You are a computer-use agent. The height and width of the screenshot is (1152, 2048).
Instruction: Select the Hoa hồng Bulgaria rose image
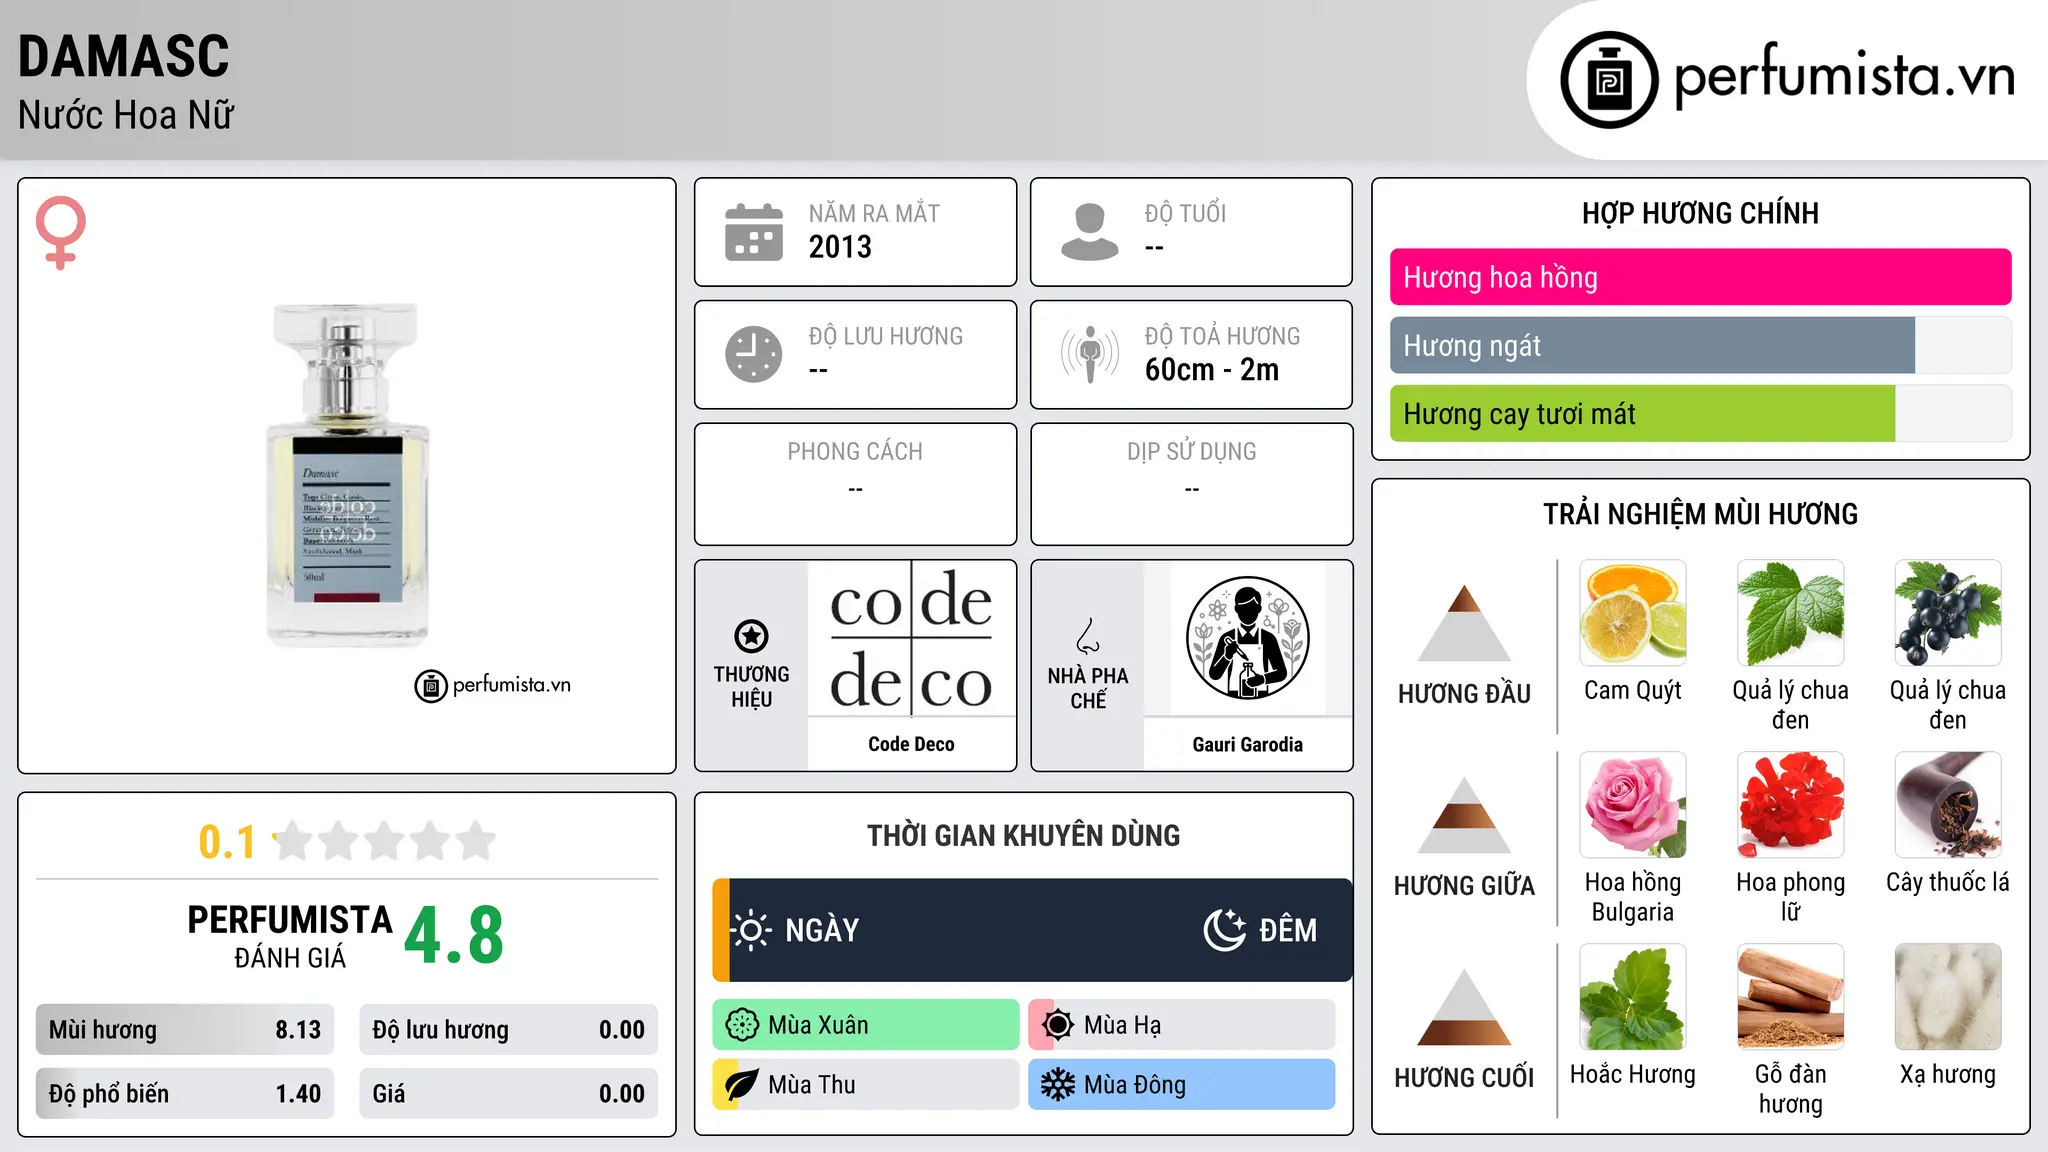1633,805
